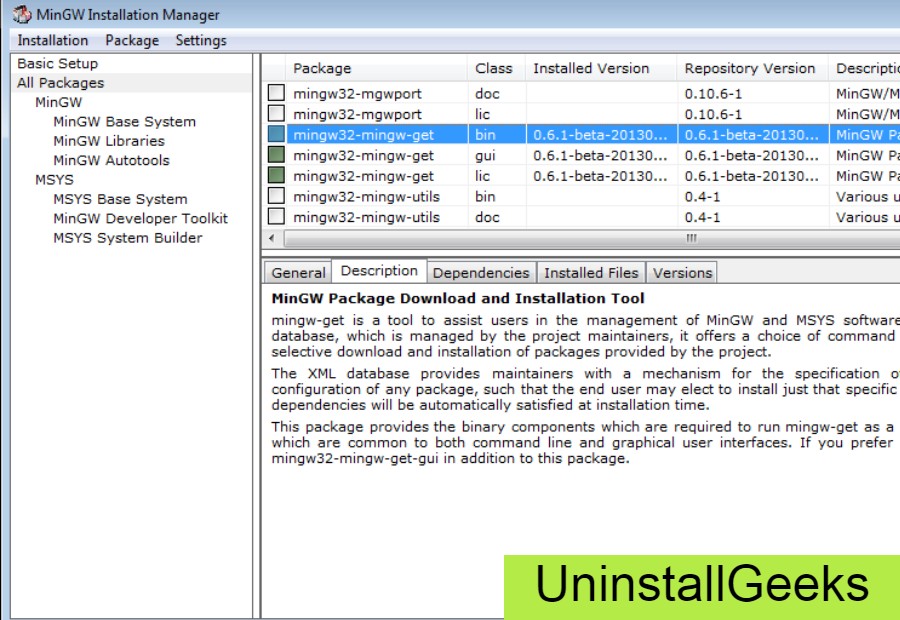This screenshot has width=900, height=620.
Task: Click repository version 0.4-1 of mingw-utils bin
Action: (702, 197)
